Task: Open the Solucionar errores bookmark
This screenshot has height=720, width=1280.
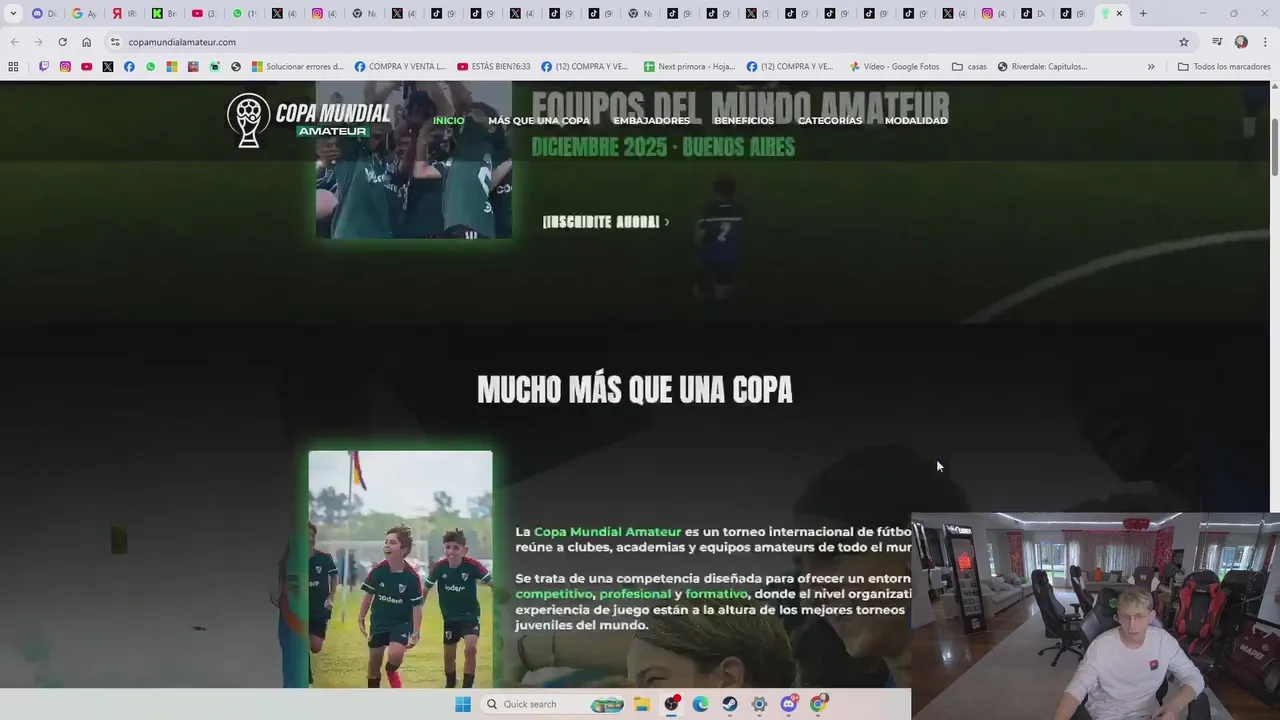Action: pos(297,67)
